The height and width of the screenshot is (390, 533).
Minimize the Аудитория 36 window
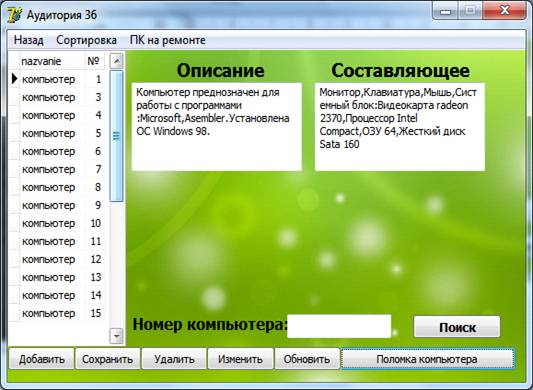pyautogui.click(x=445, y=11)
